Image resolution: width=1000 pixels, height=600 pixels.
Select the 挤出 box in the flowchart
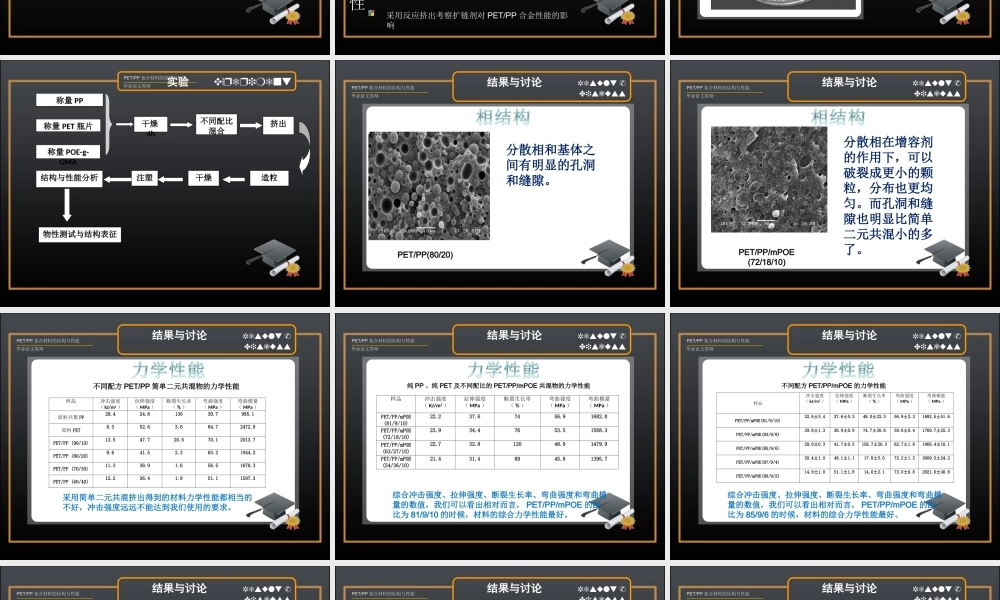click(279, 125)
